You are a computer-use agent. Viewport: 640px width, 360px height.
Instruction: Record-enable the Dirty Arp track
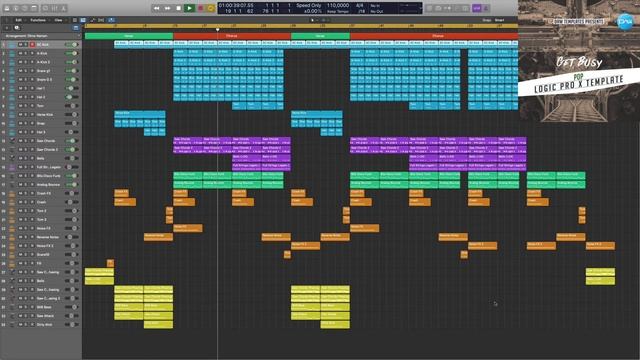coord(32,324)
